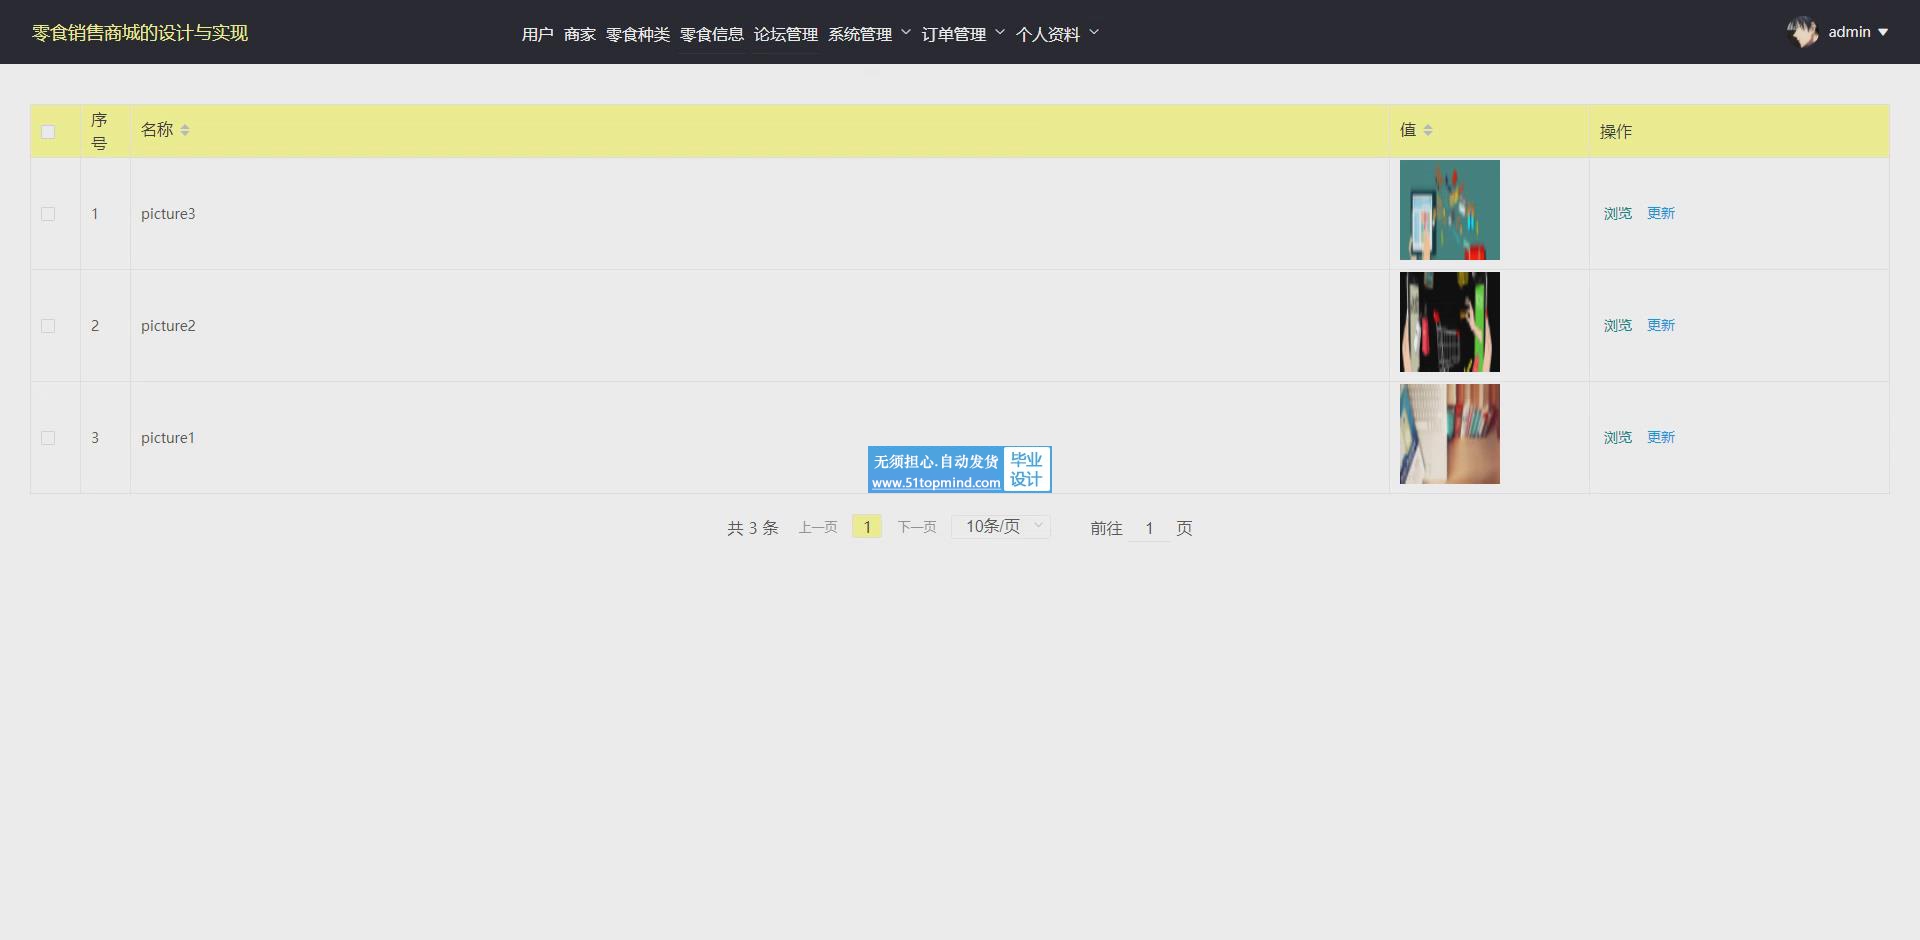Check the picture2 row checkbox
The height and width of the screenshot is (940, 1920).
pyautogui.click(x=48, y=326)
